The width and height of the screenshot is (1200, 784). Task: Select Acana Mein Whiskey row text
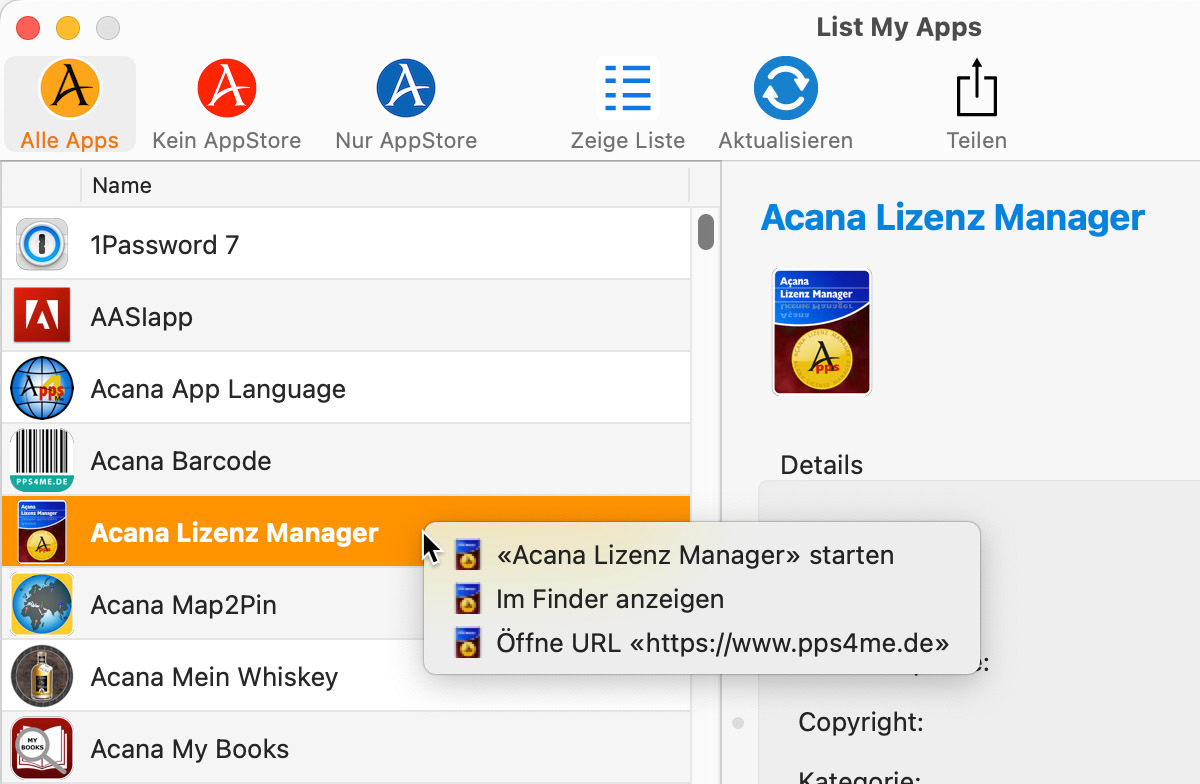tap(214, 677)
